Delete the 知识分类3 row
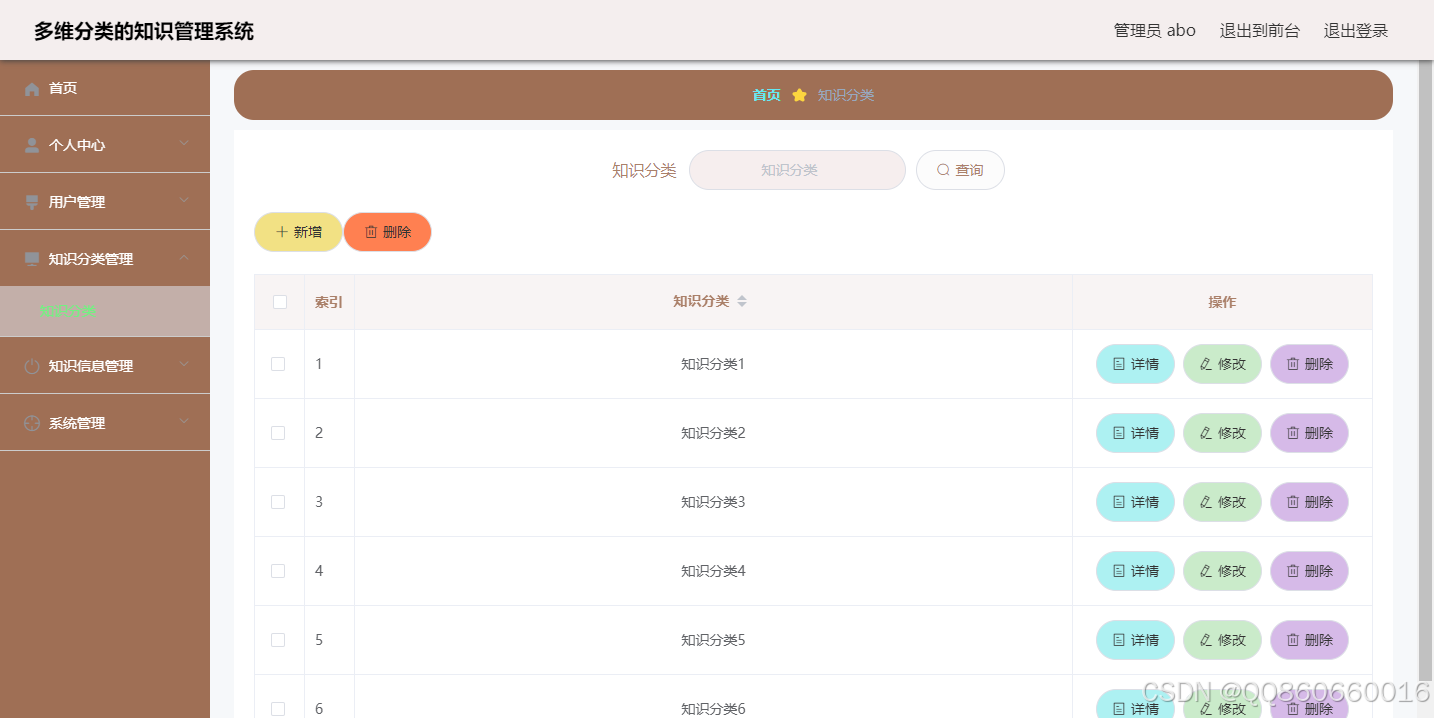Viewport: 1434px width, 718px height. coord(1309,502)
